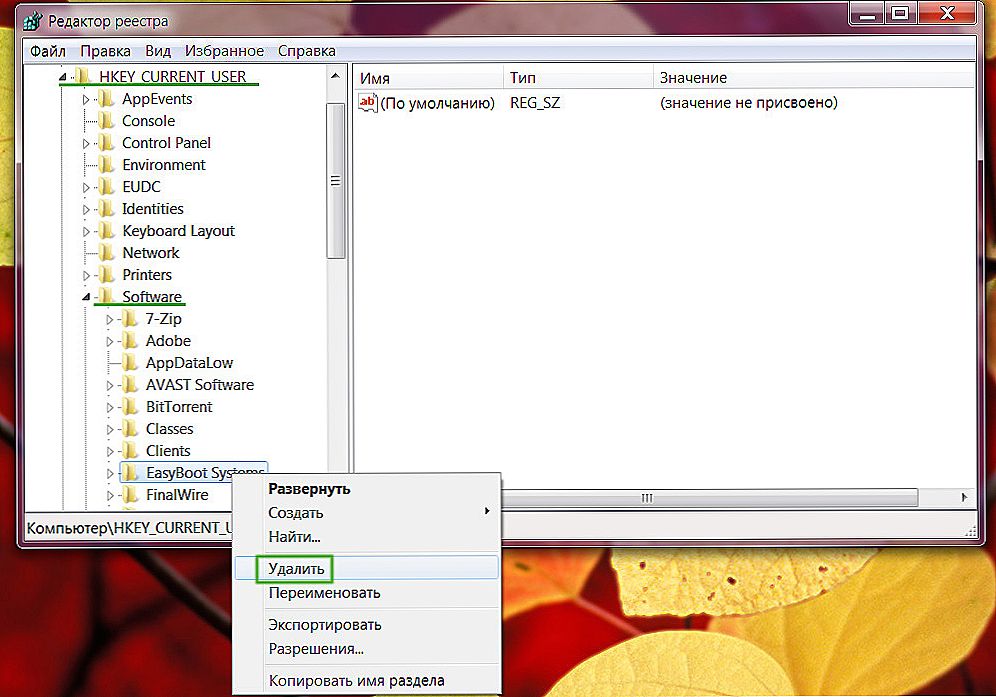This screenshot has height=697, width=996.
Task: Click the Environment folder icon
Action: point(107,165)
